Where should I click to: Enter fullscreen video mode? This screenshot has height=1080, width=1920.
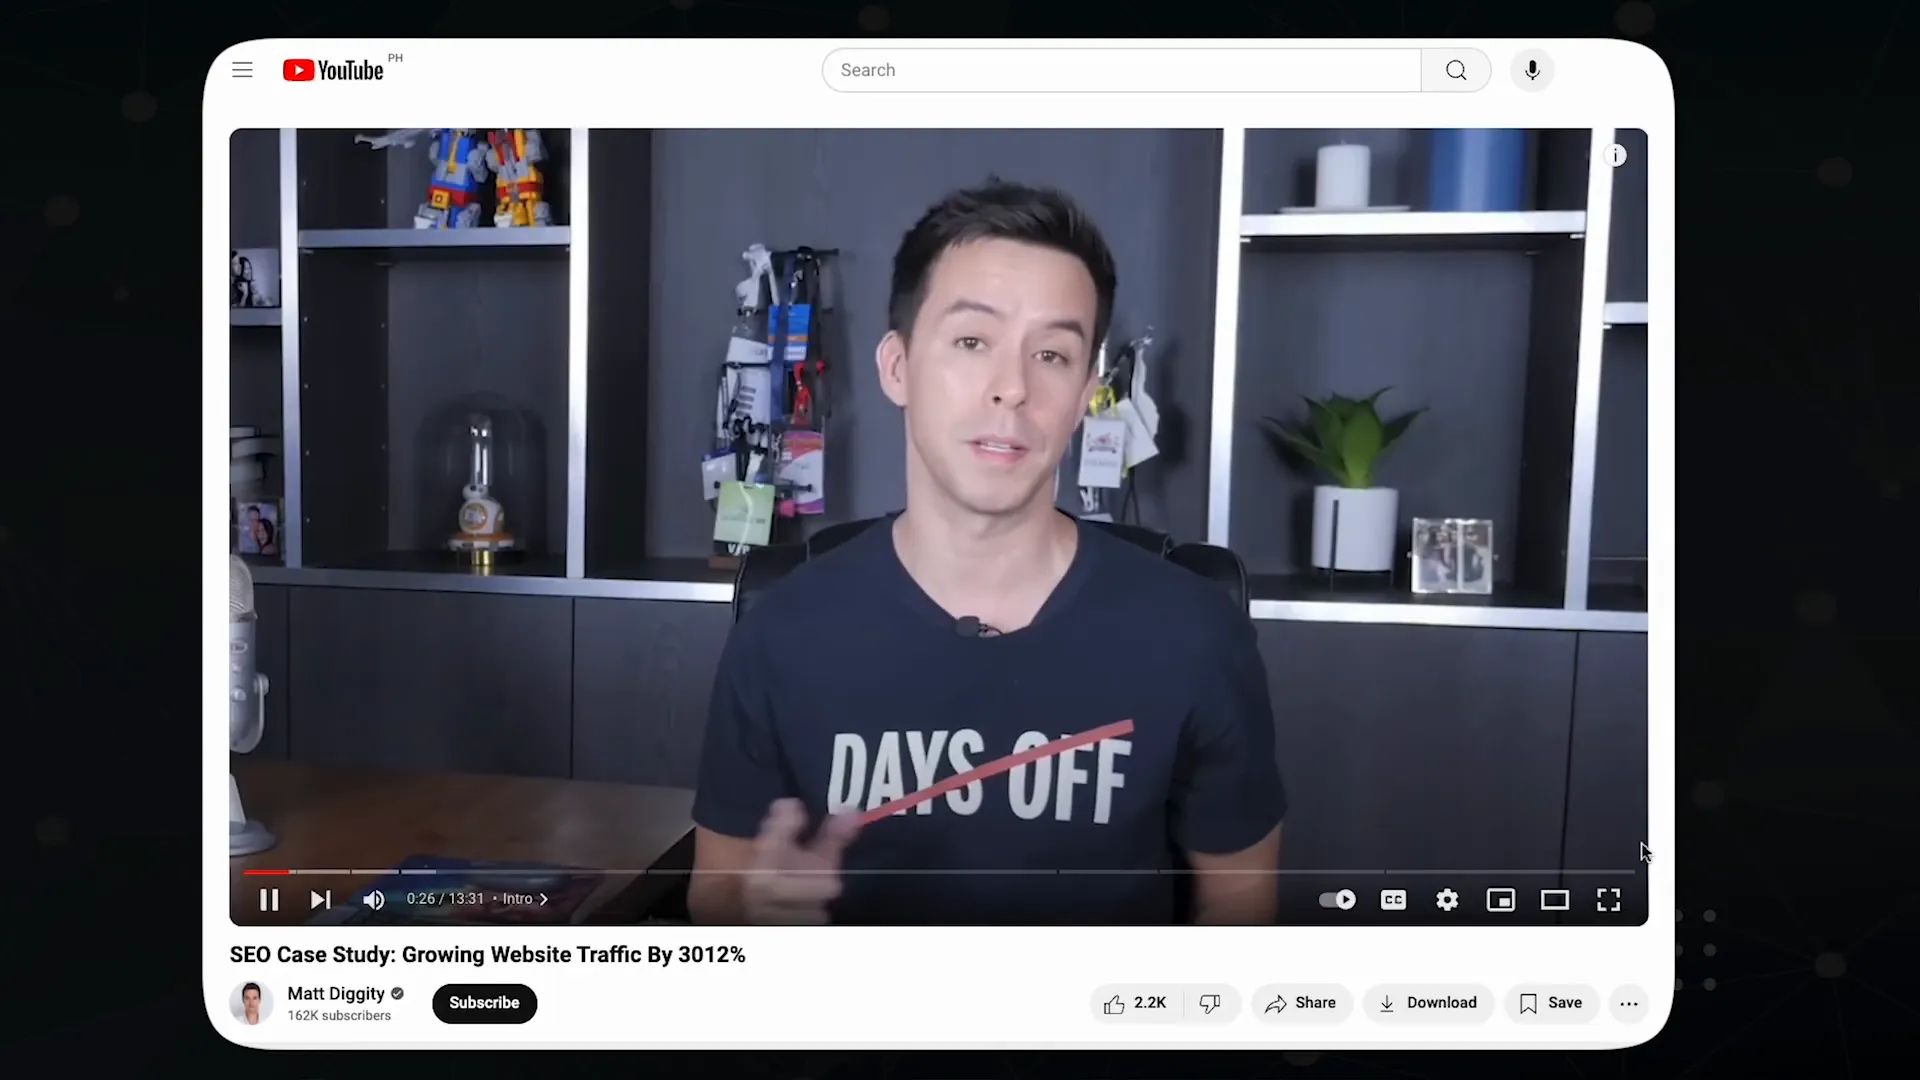[1609, 899]
